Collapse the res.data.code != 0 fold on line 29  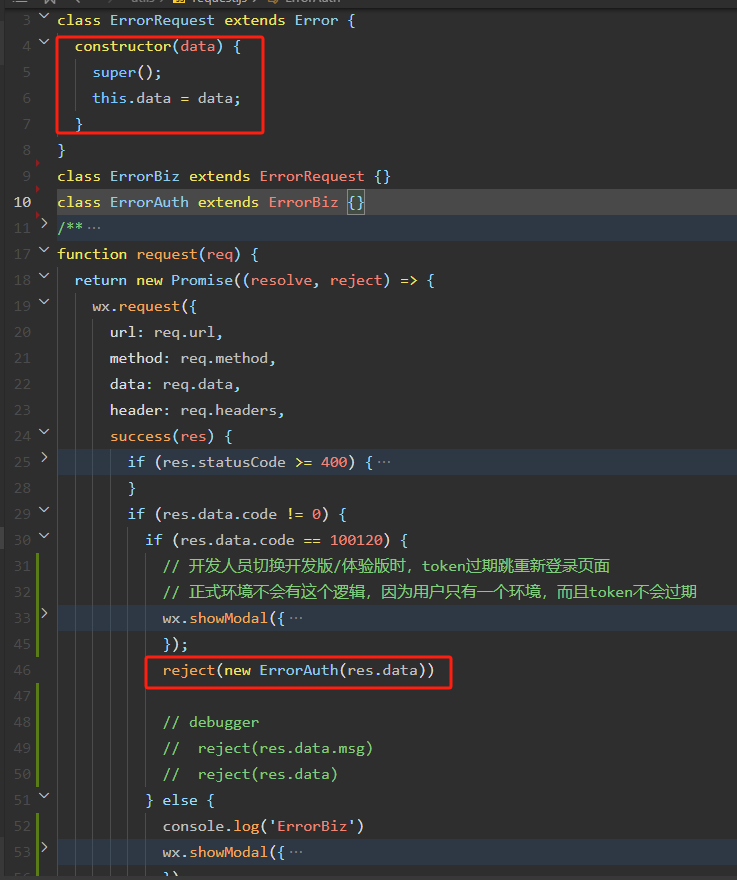(44, 510)
